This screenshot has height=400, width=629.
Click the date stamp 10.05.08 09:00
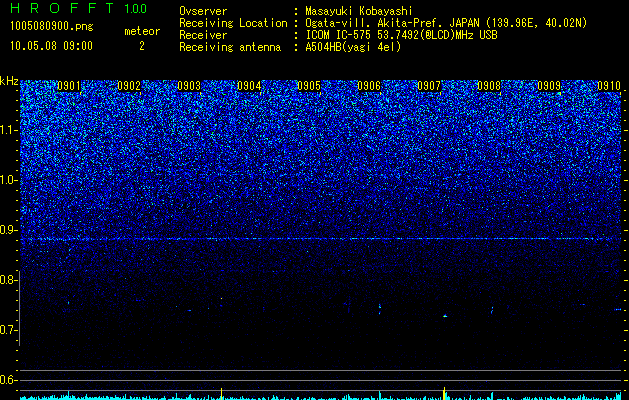click(51, 46)
